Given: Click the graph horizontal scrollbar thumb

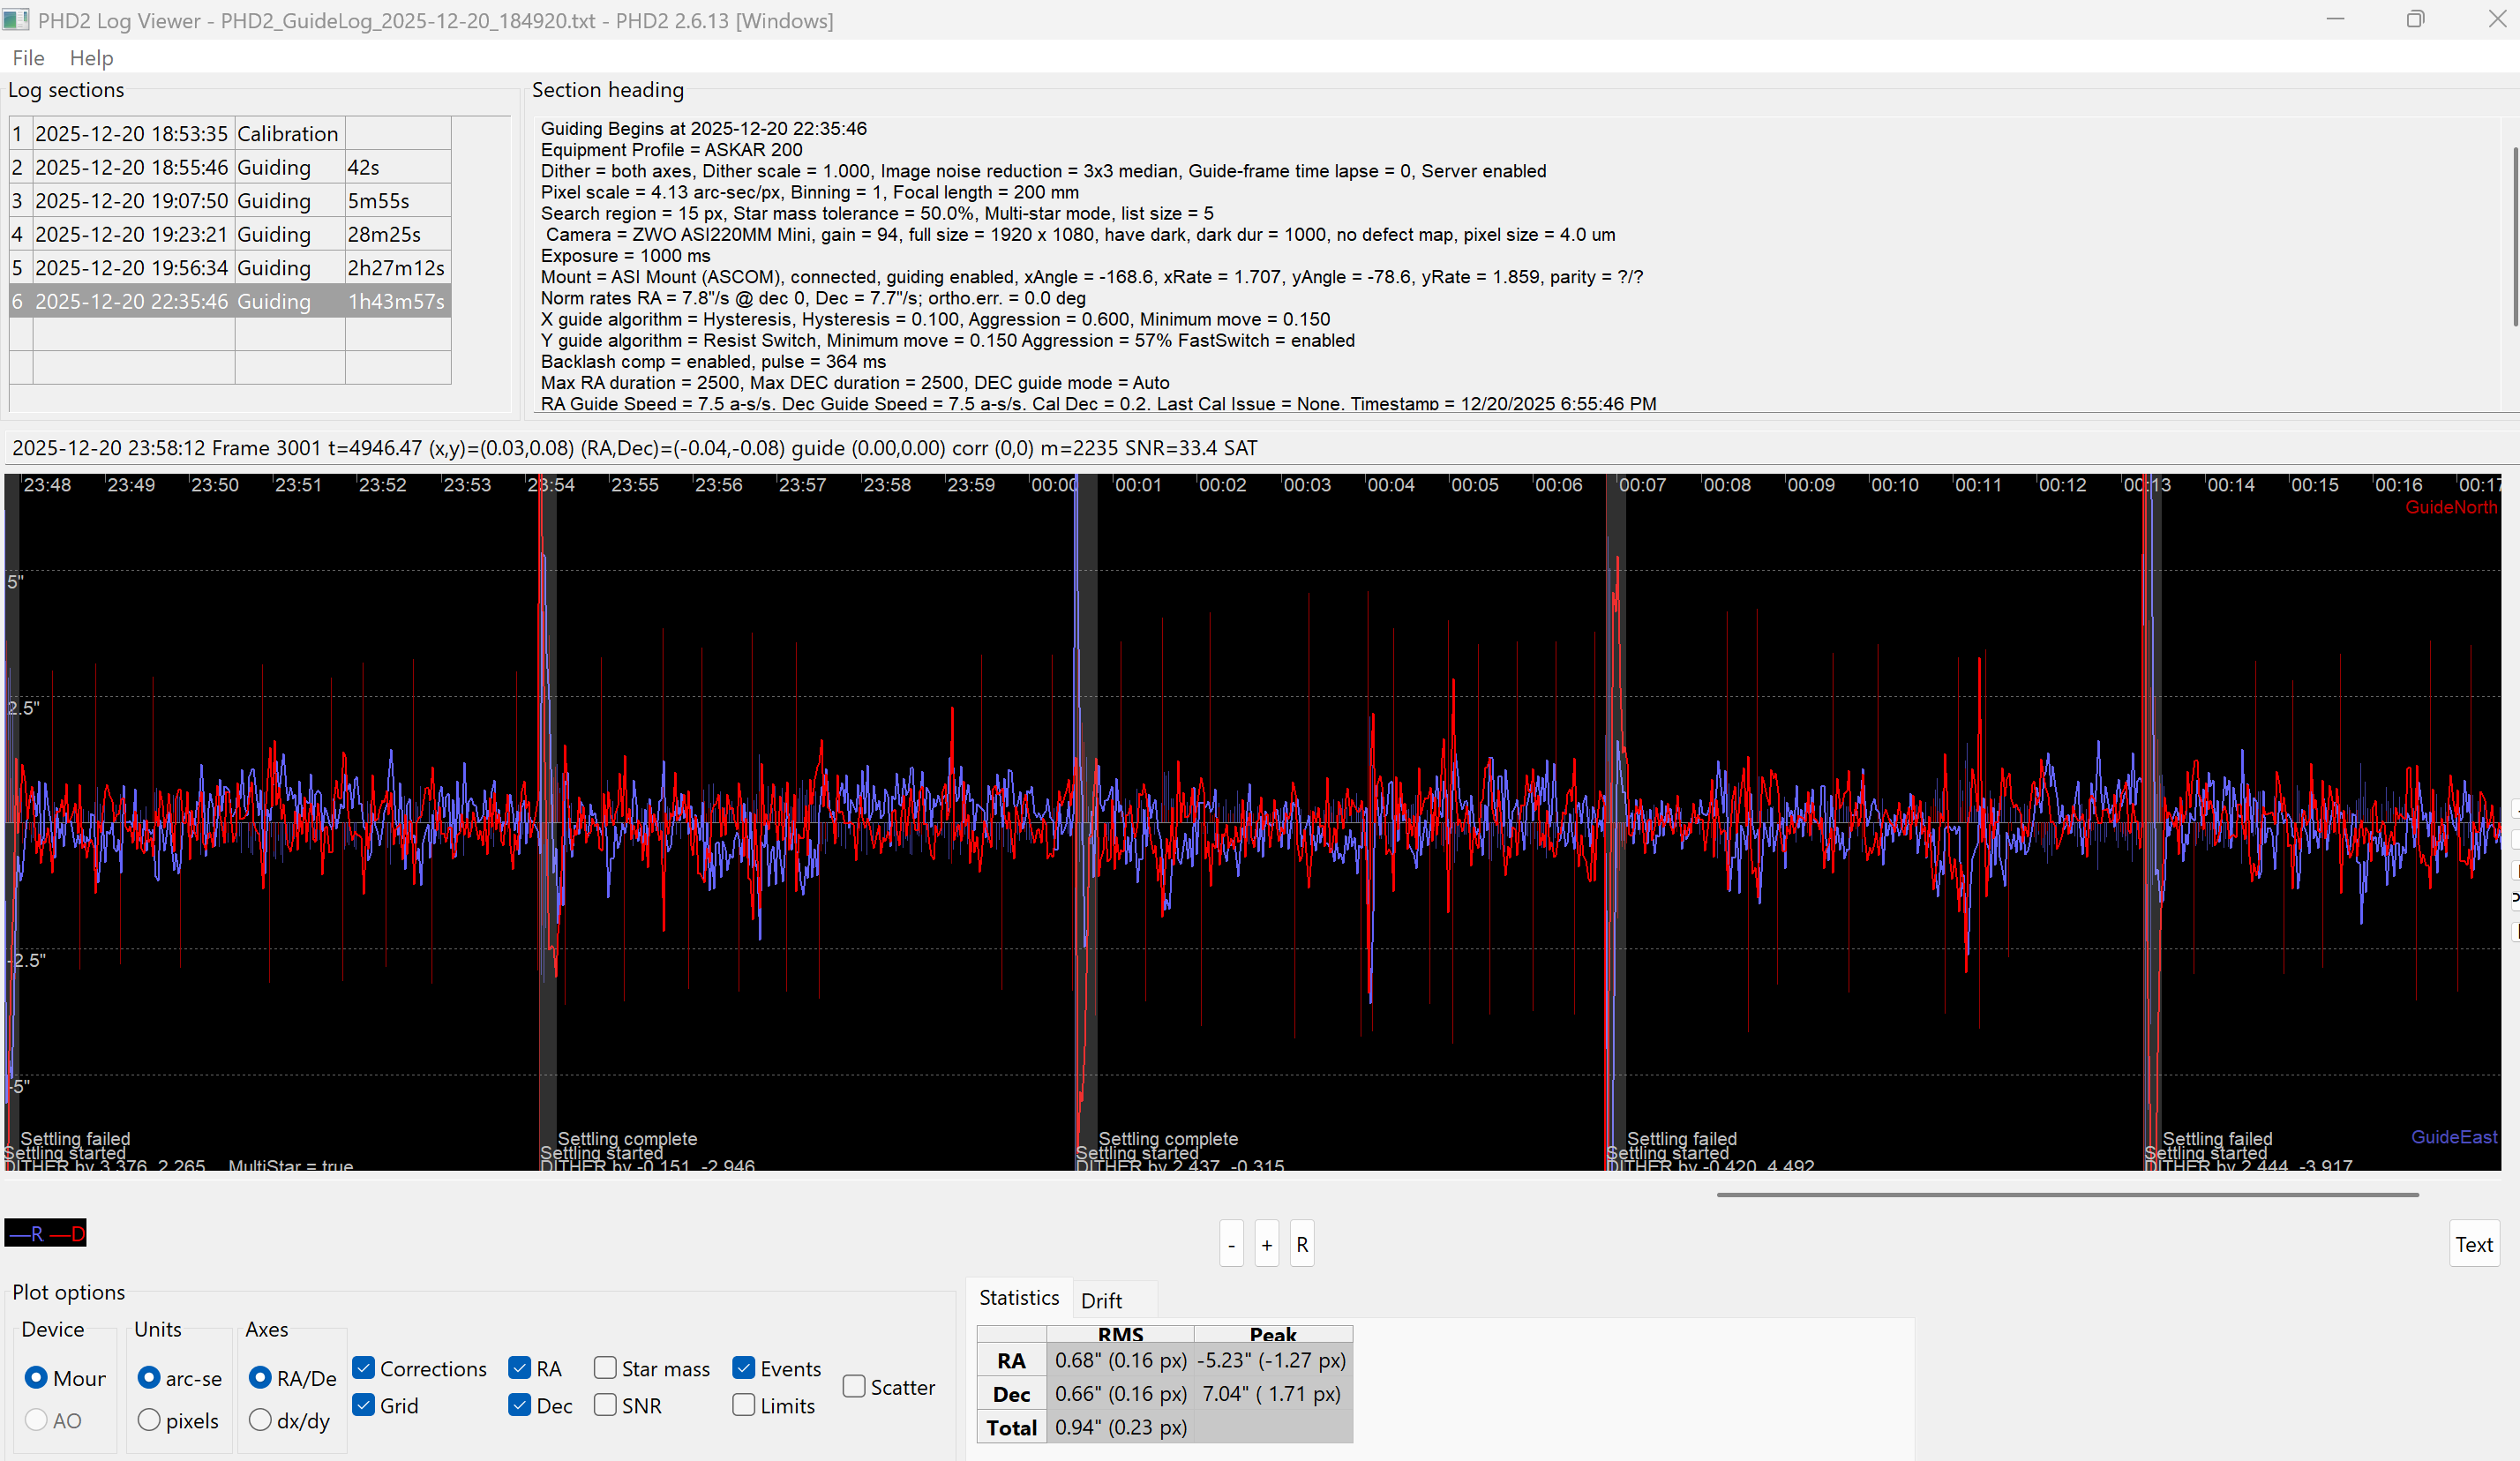Looking at the screenshot, I should [2067, 1194].
